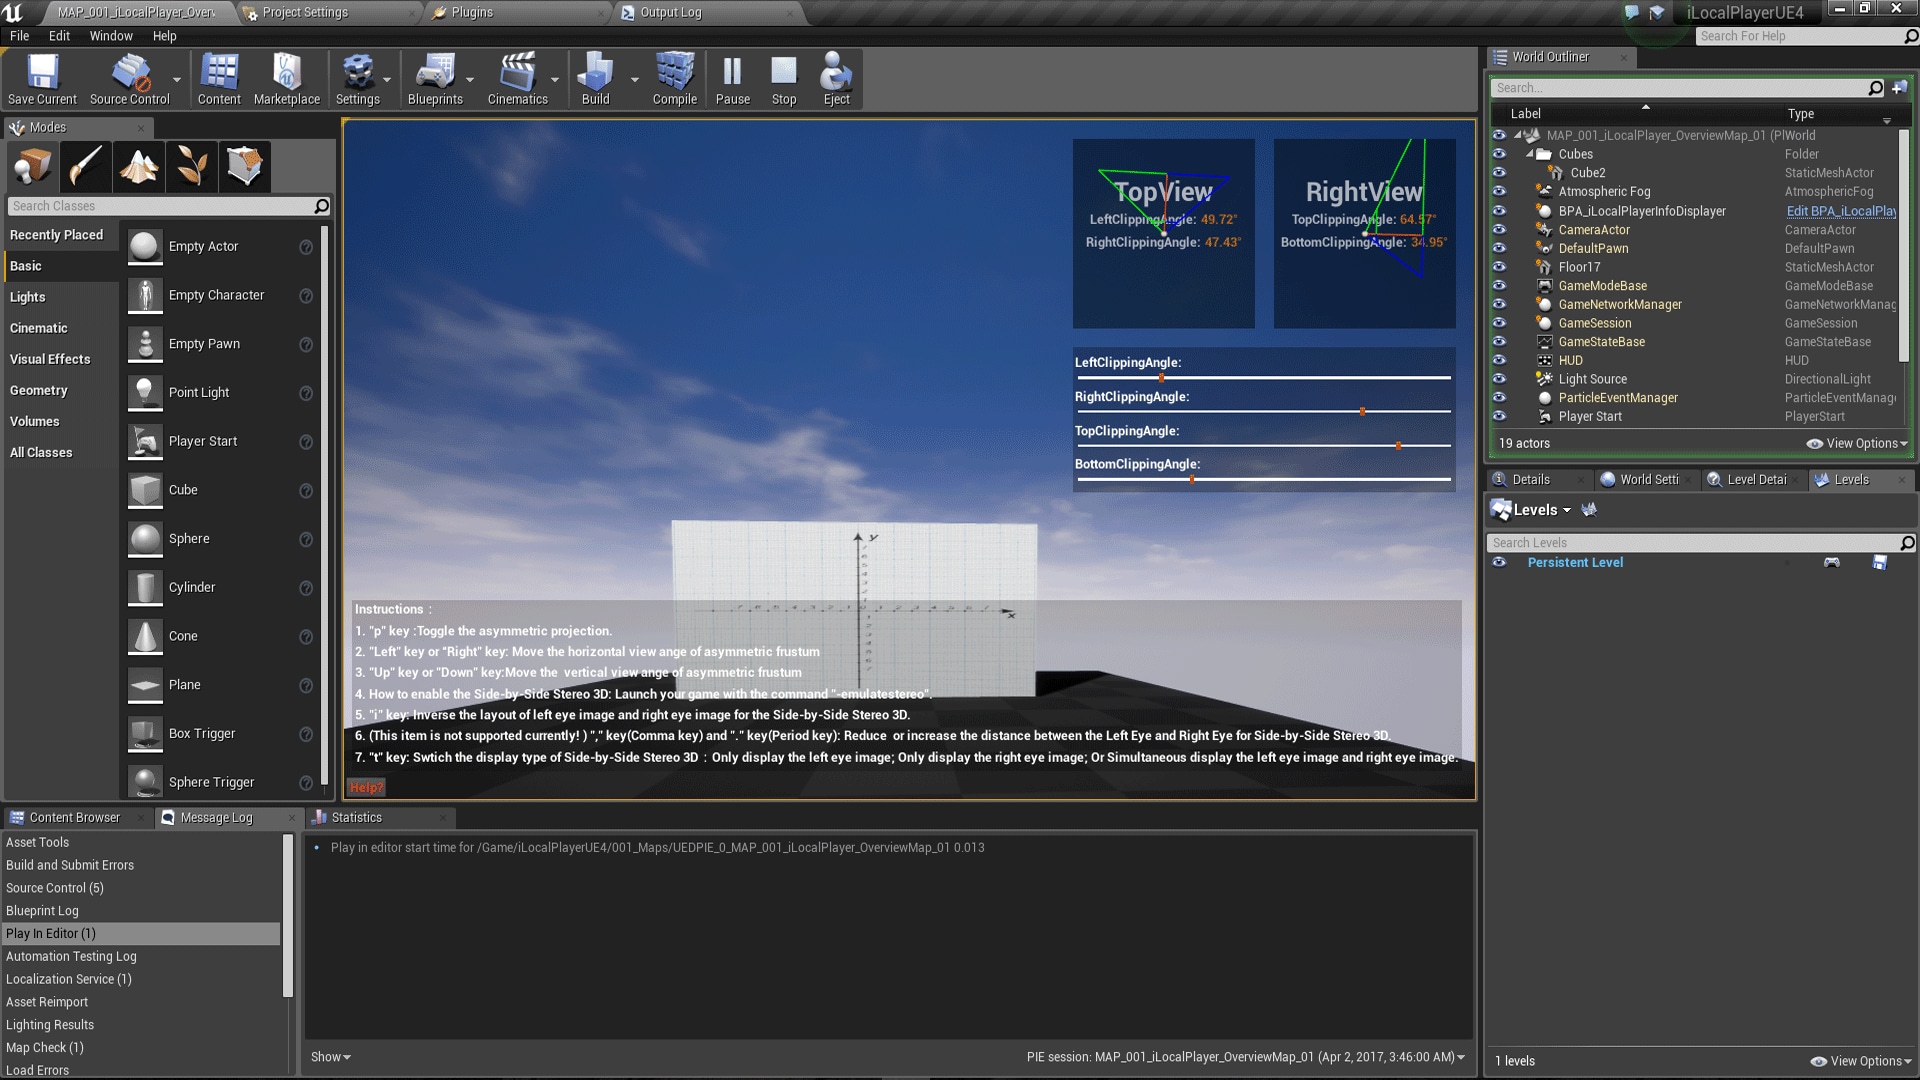
Task: Hide the Atmospheric Fog actor
Action: point(1499,191)
